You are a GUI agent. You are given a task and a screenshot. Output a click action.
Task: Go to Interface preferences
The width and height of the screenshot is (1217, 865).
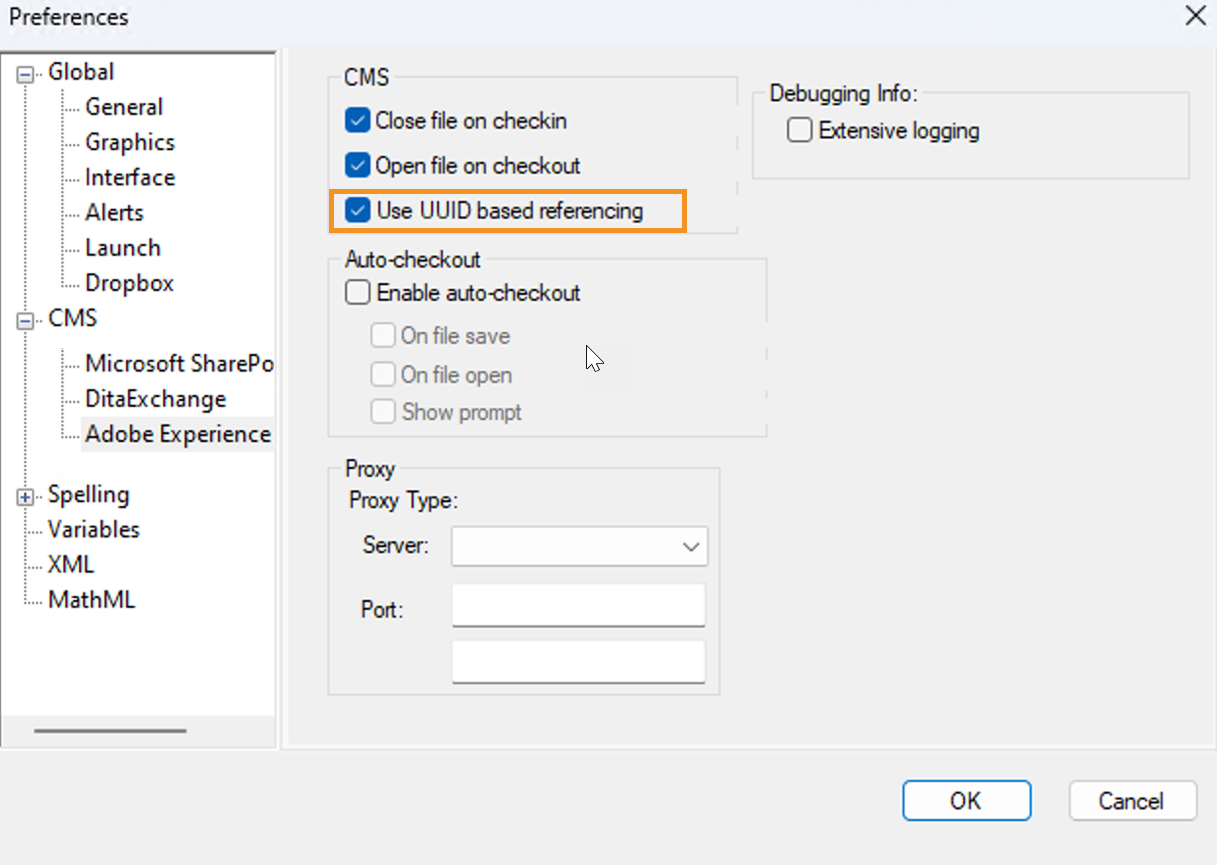[130, 178]
